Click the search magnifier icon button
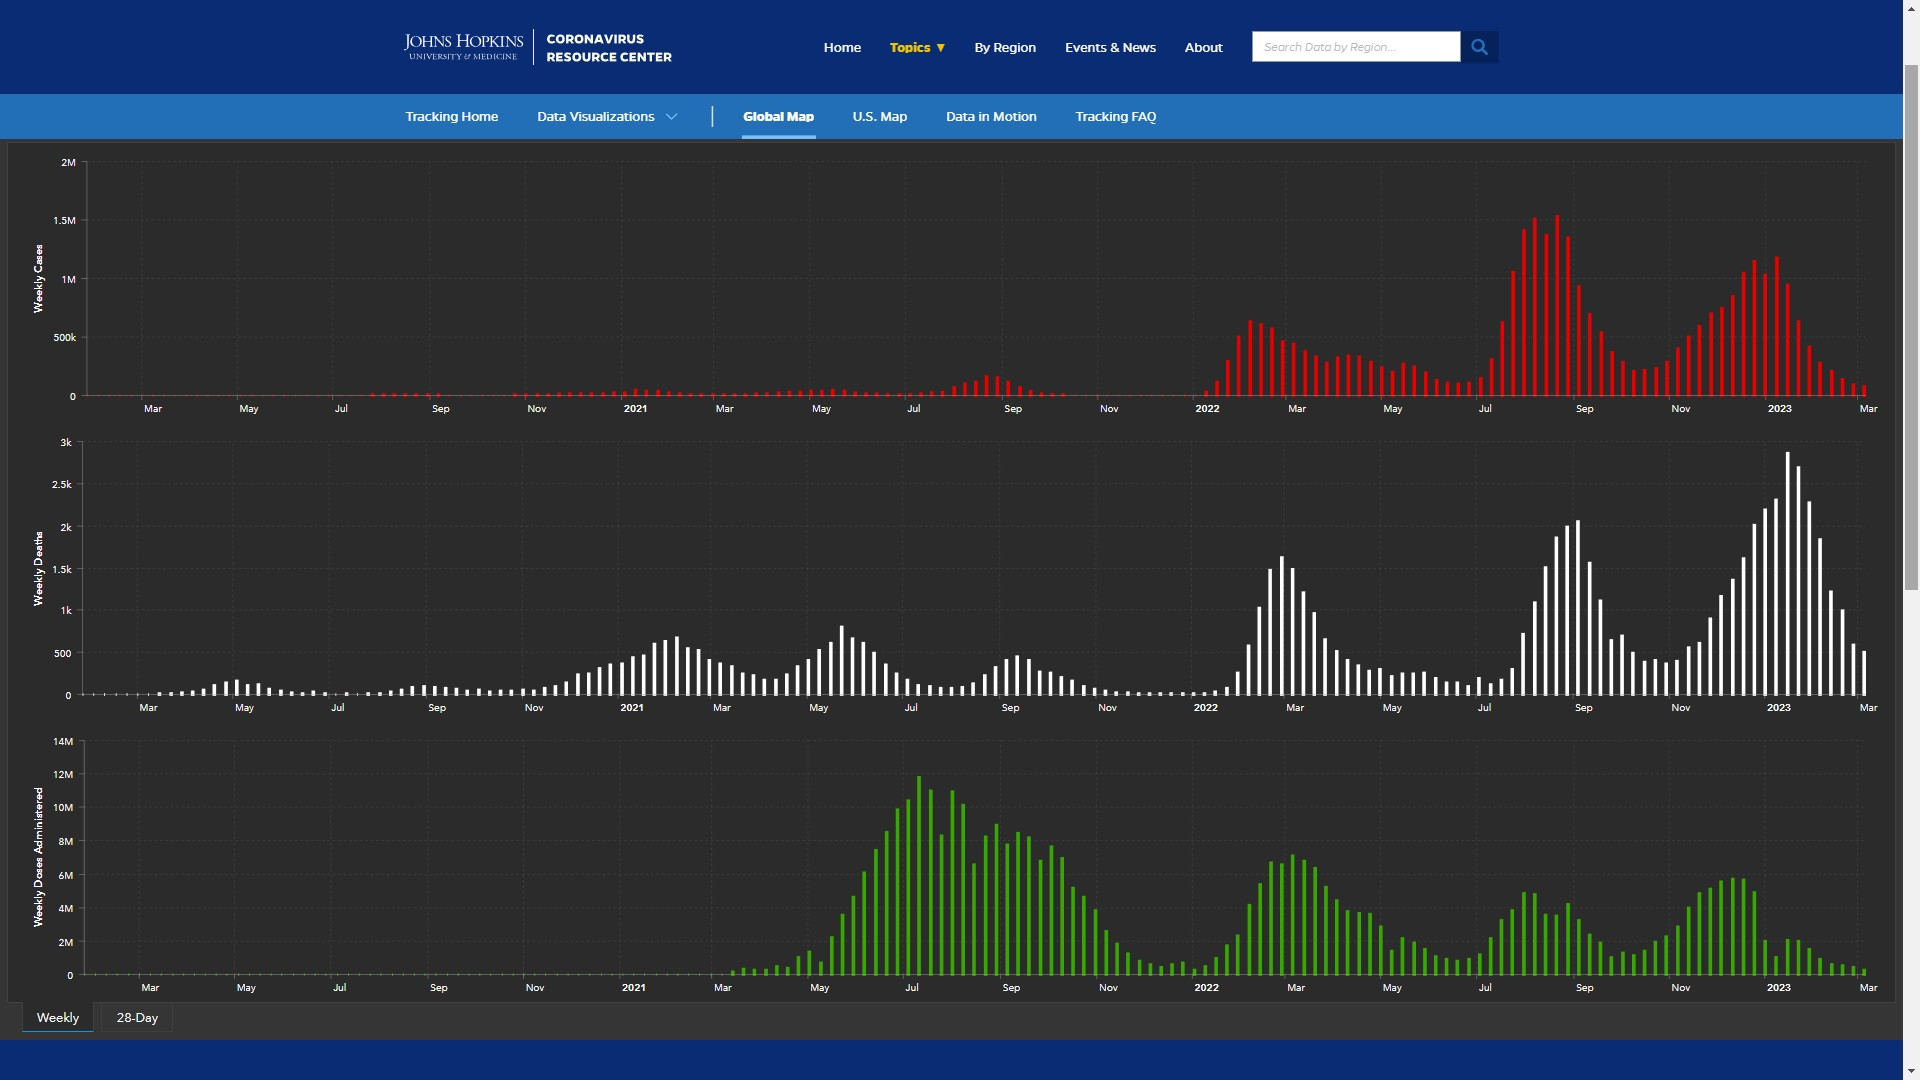This screenshot has width=1920, height=1080. [1479, 47]
